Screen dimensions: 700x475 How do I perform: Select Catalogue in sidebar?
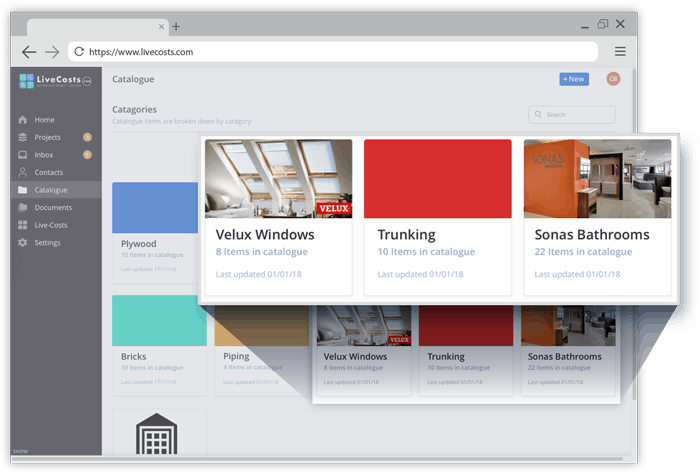[56, 190]
